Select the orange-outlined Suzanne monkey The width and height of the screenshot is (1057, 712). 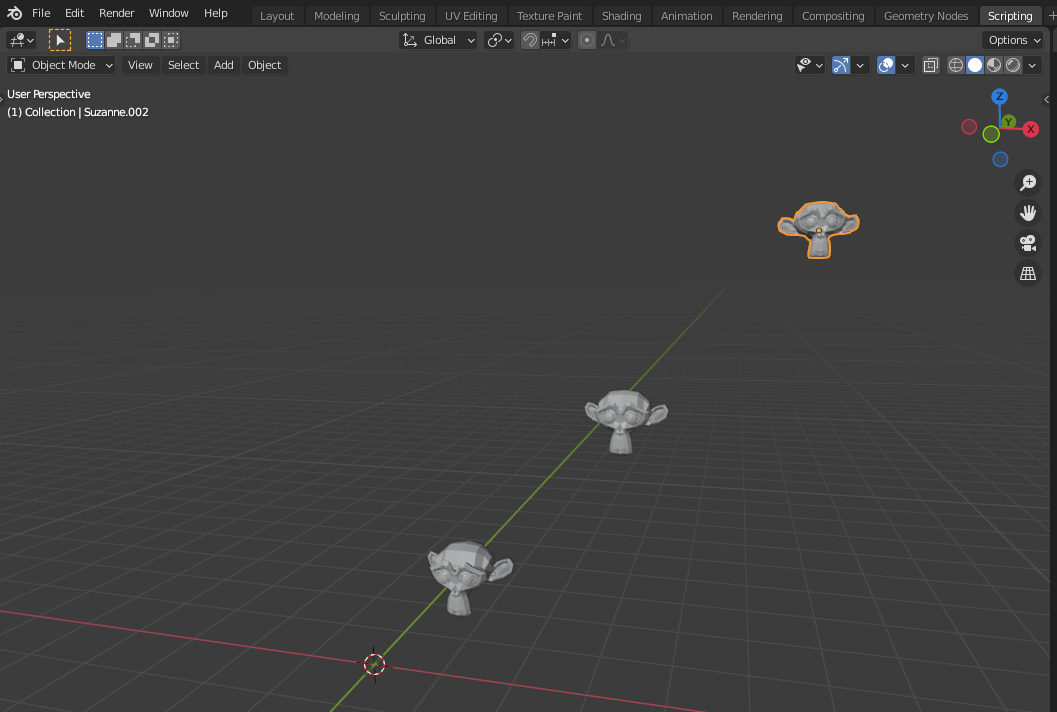(818, 229)
